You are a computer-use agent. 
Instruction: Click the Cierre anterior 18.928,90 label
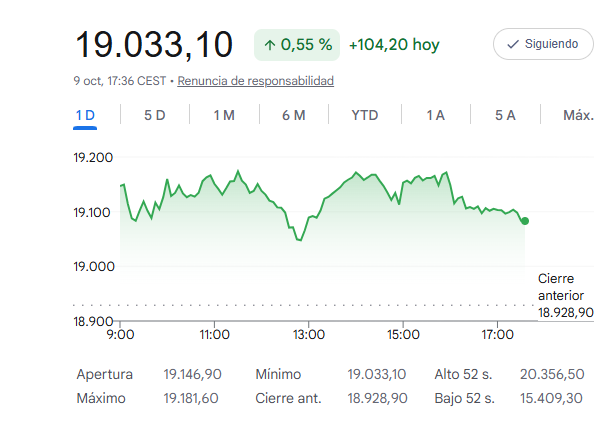(565, 296)
